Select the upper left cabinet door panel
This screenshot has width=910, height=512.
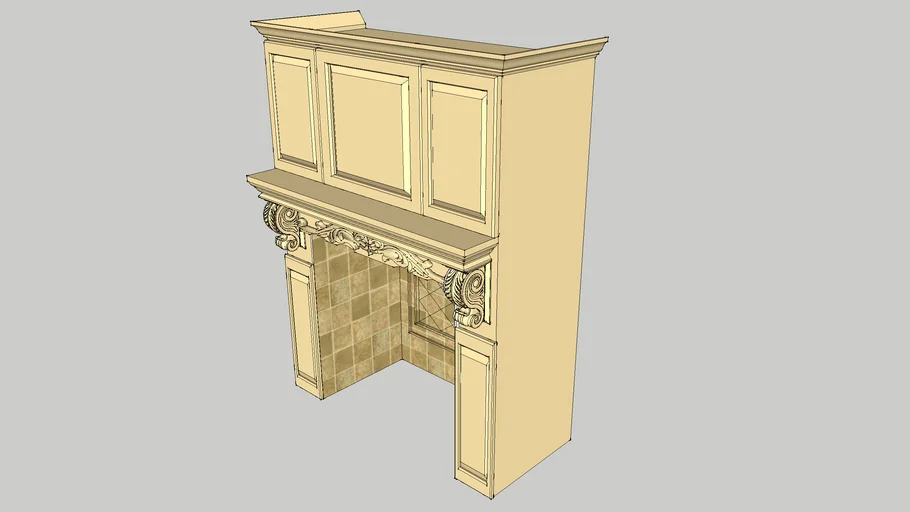(x=295, y=110)
